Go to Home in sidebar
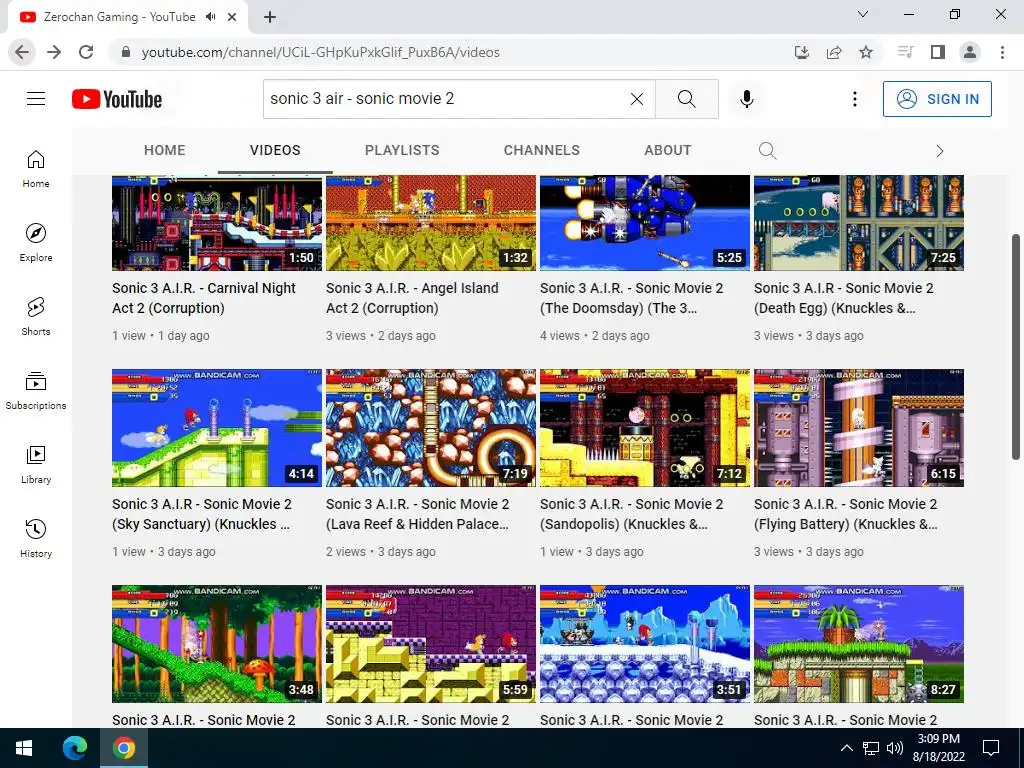 [36, 168]
